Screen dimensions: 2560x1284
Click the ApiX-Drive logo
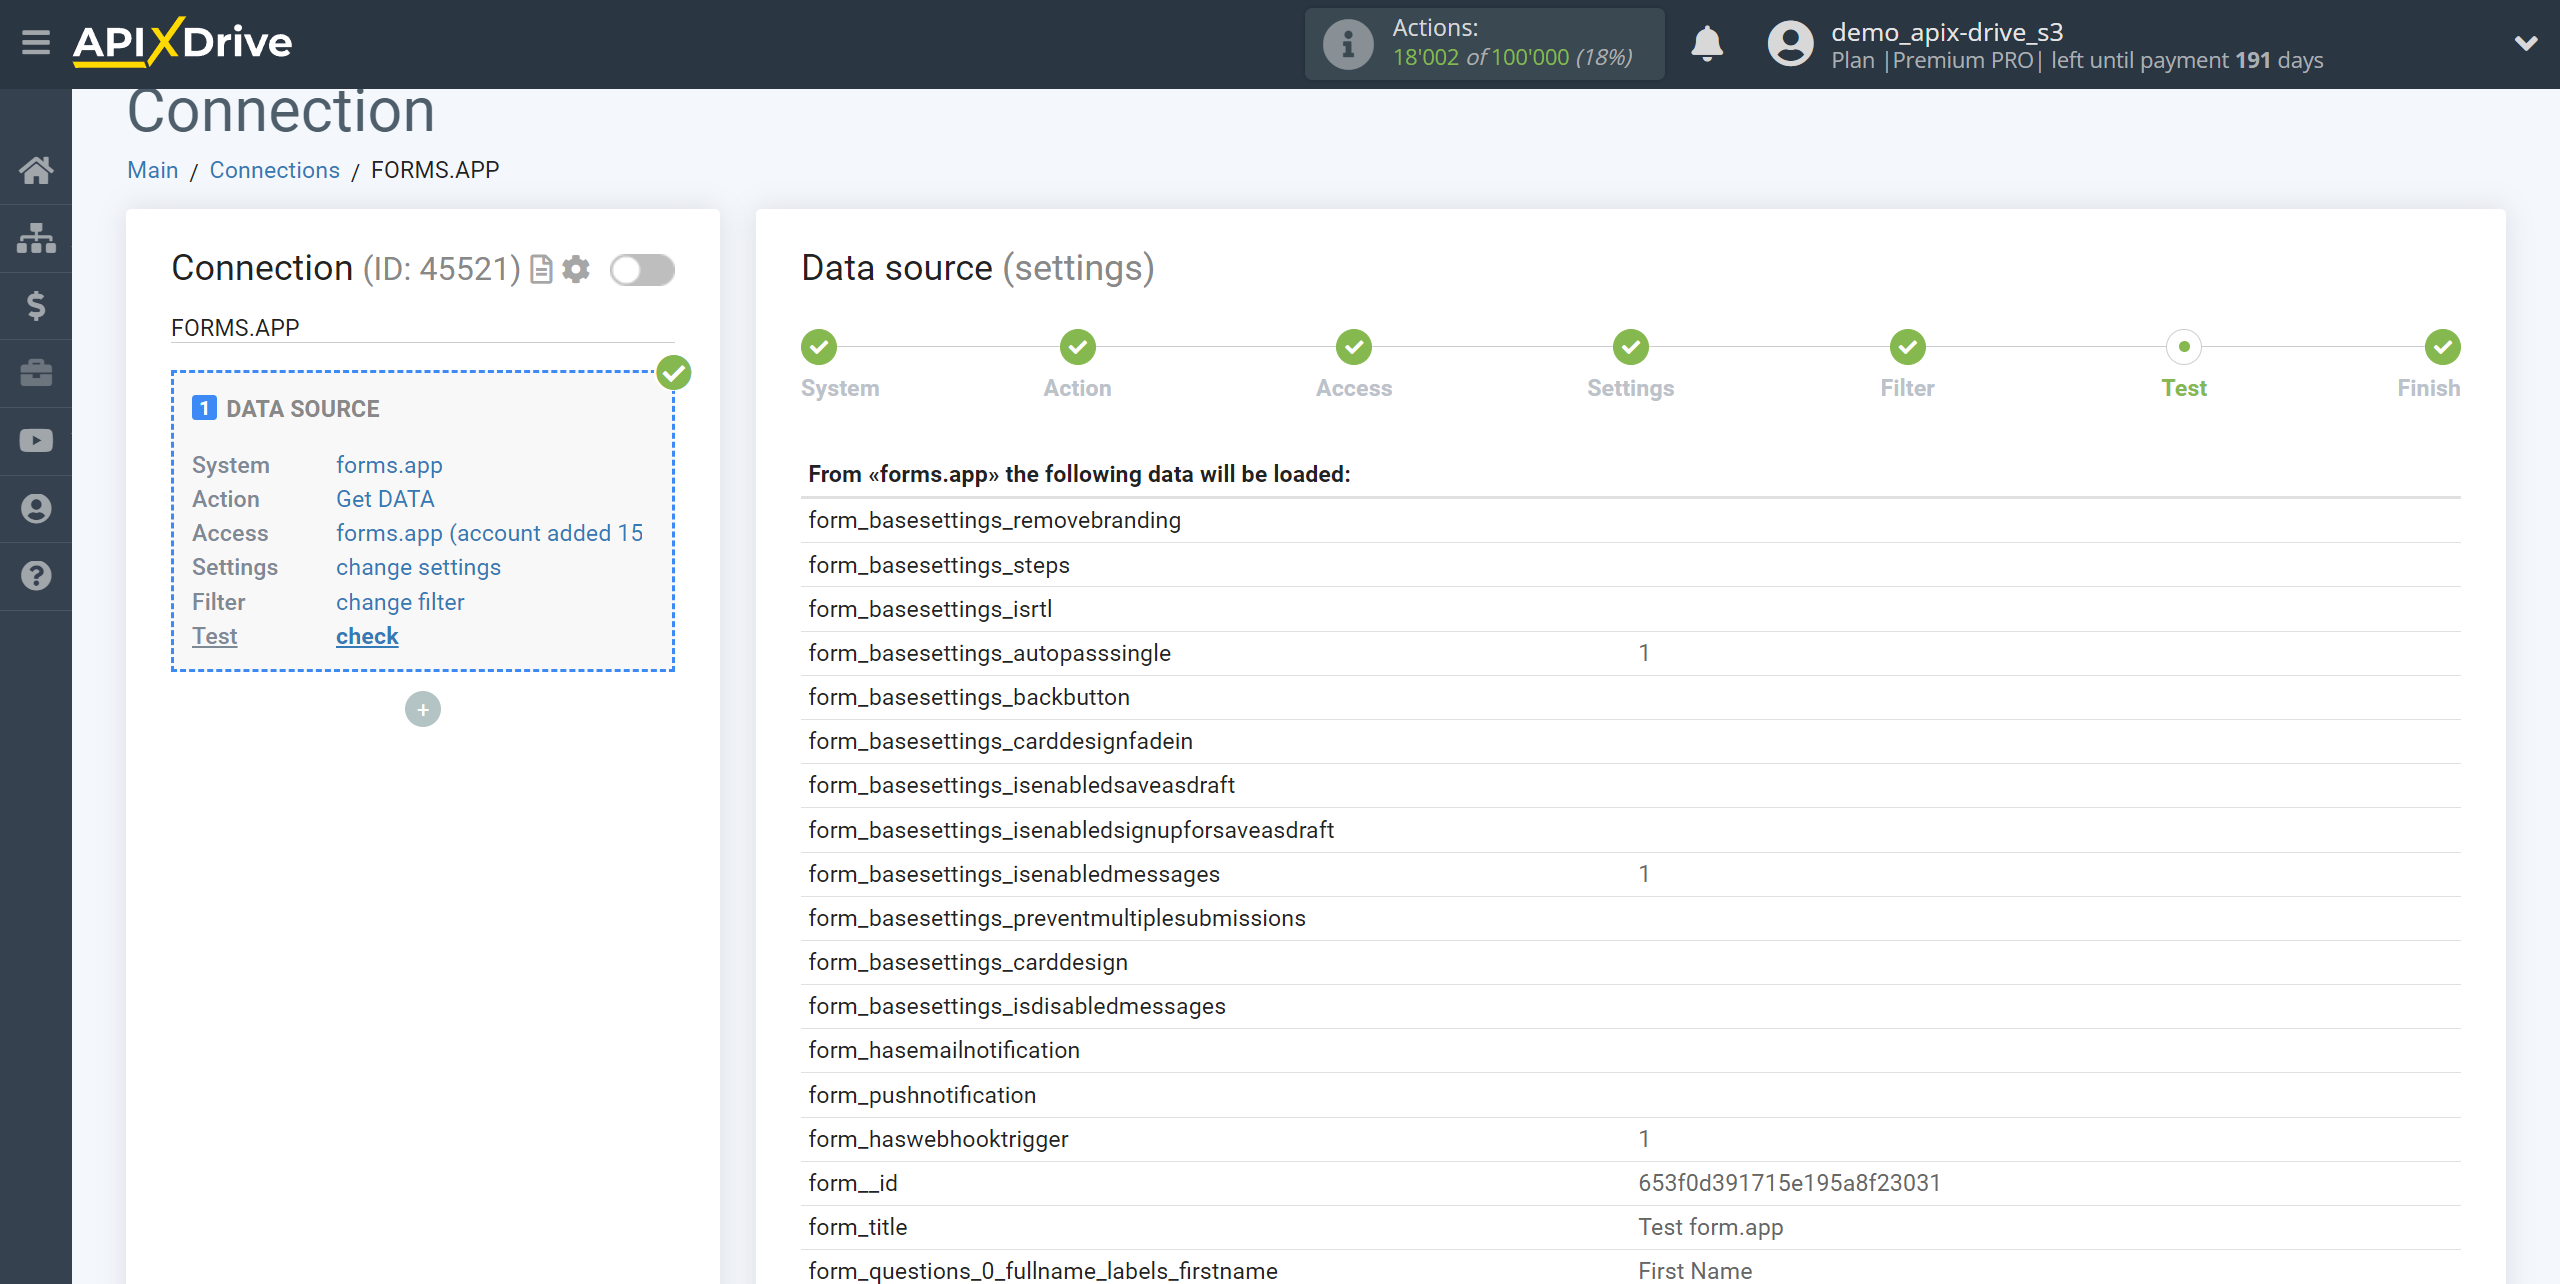point(182,42)
